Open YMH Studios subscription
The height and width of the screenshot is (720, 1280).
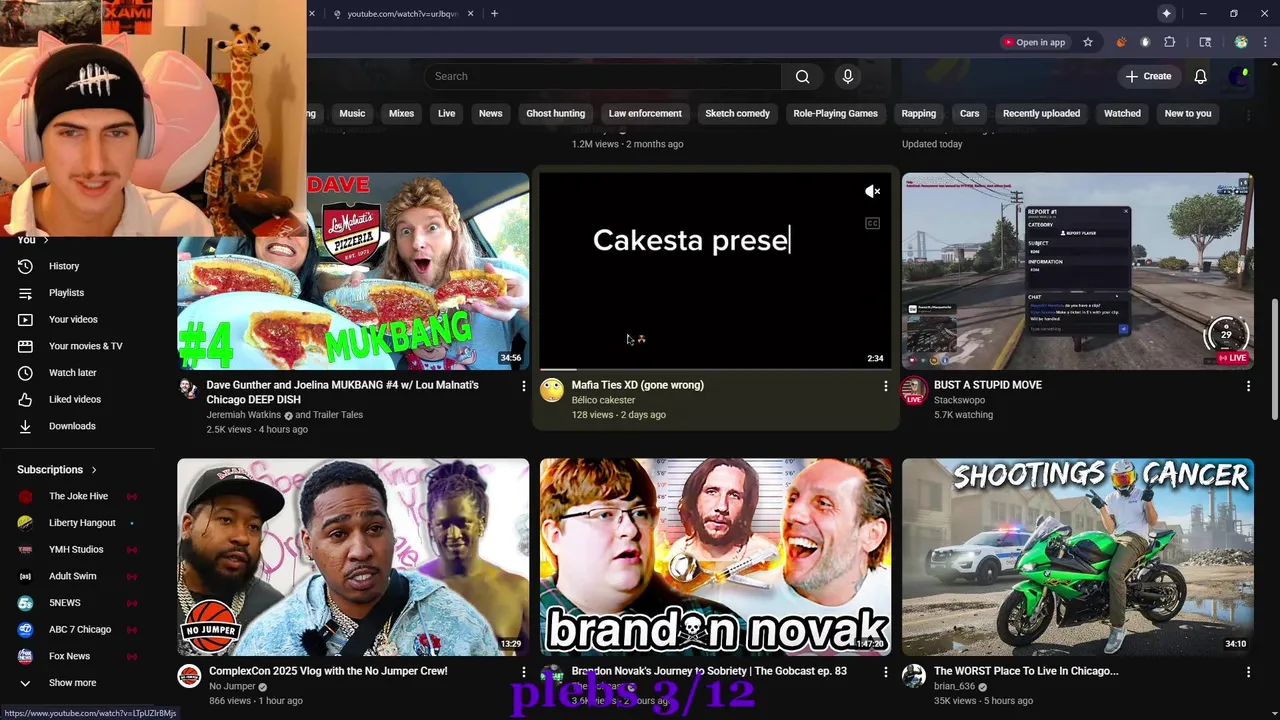[x=78, y=550]
